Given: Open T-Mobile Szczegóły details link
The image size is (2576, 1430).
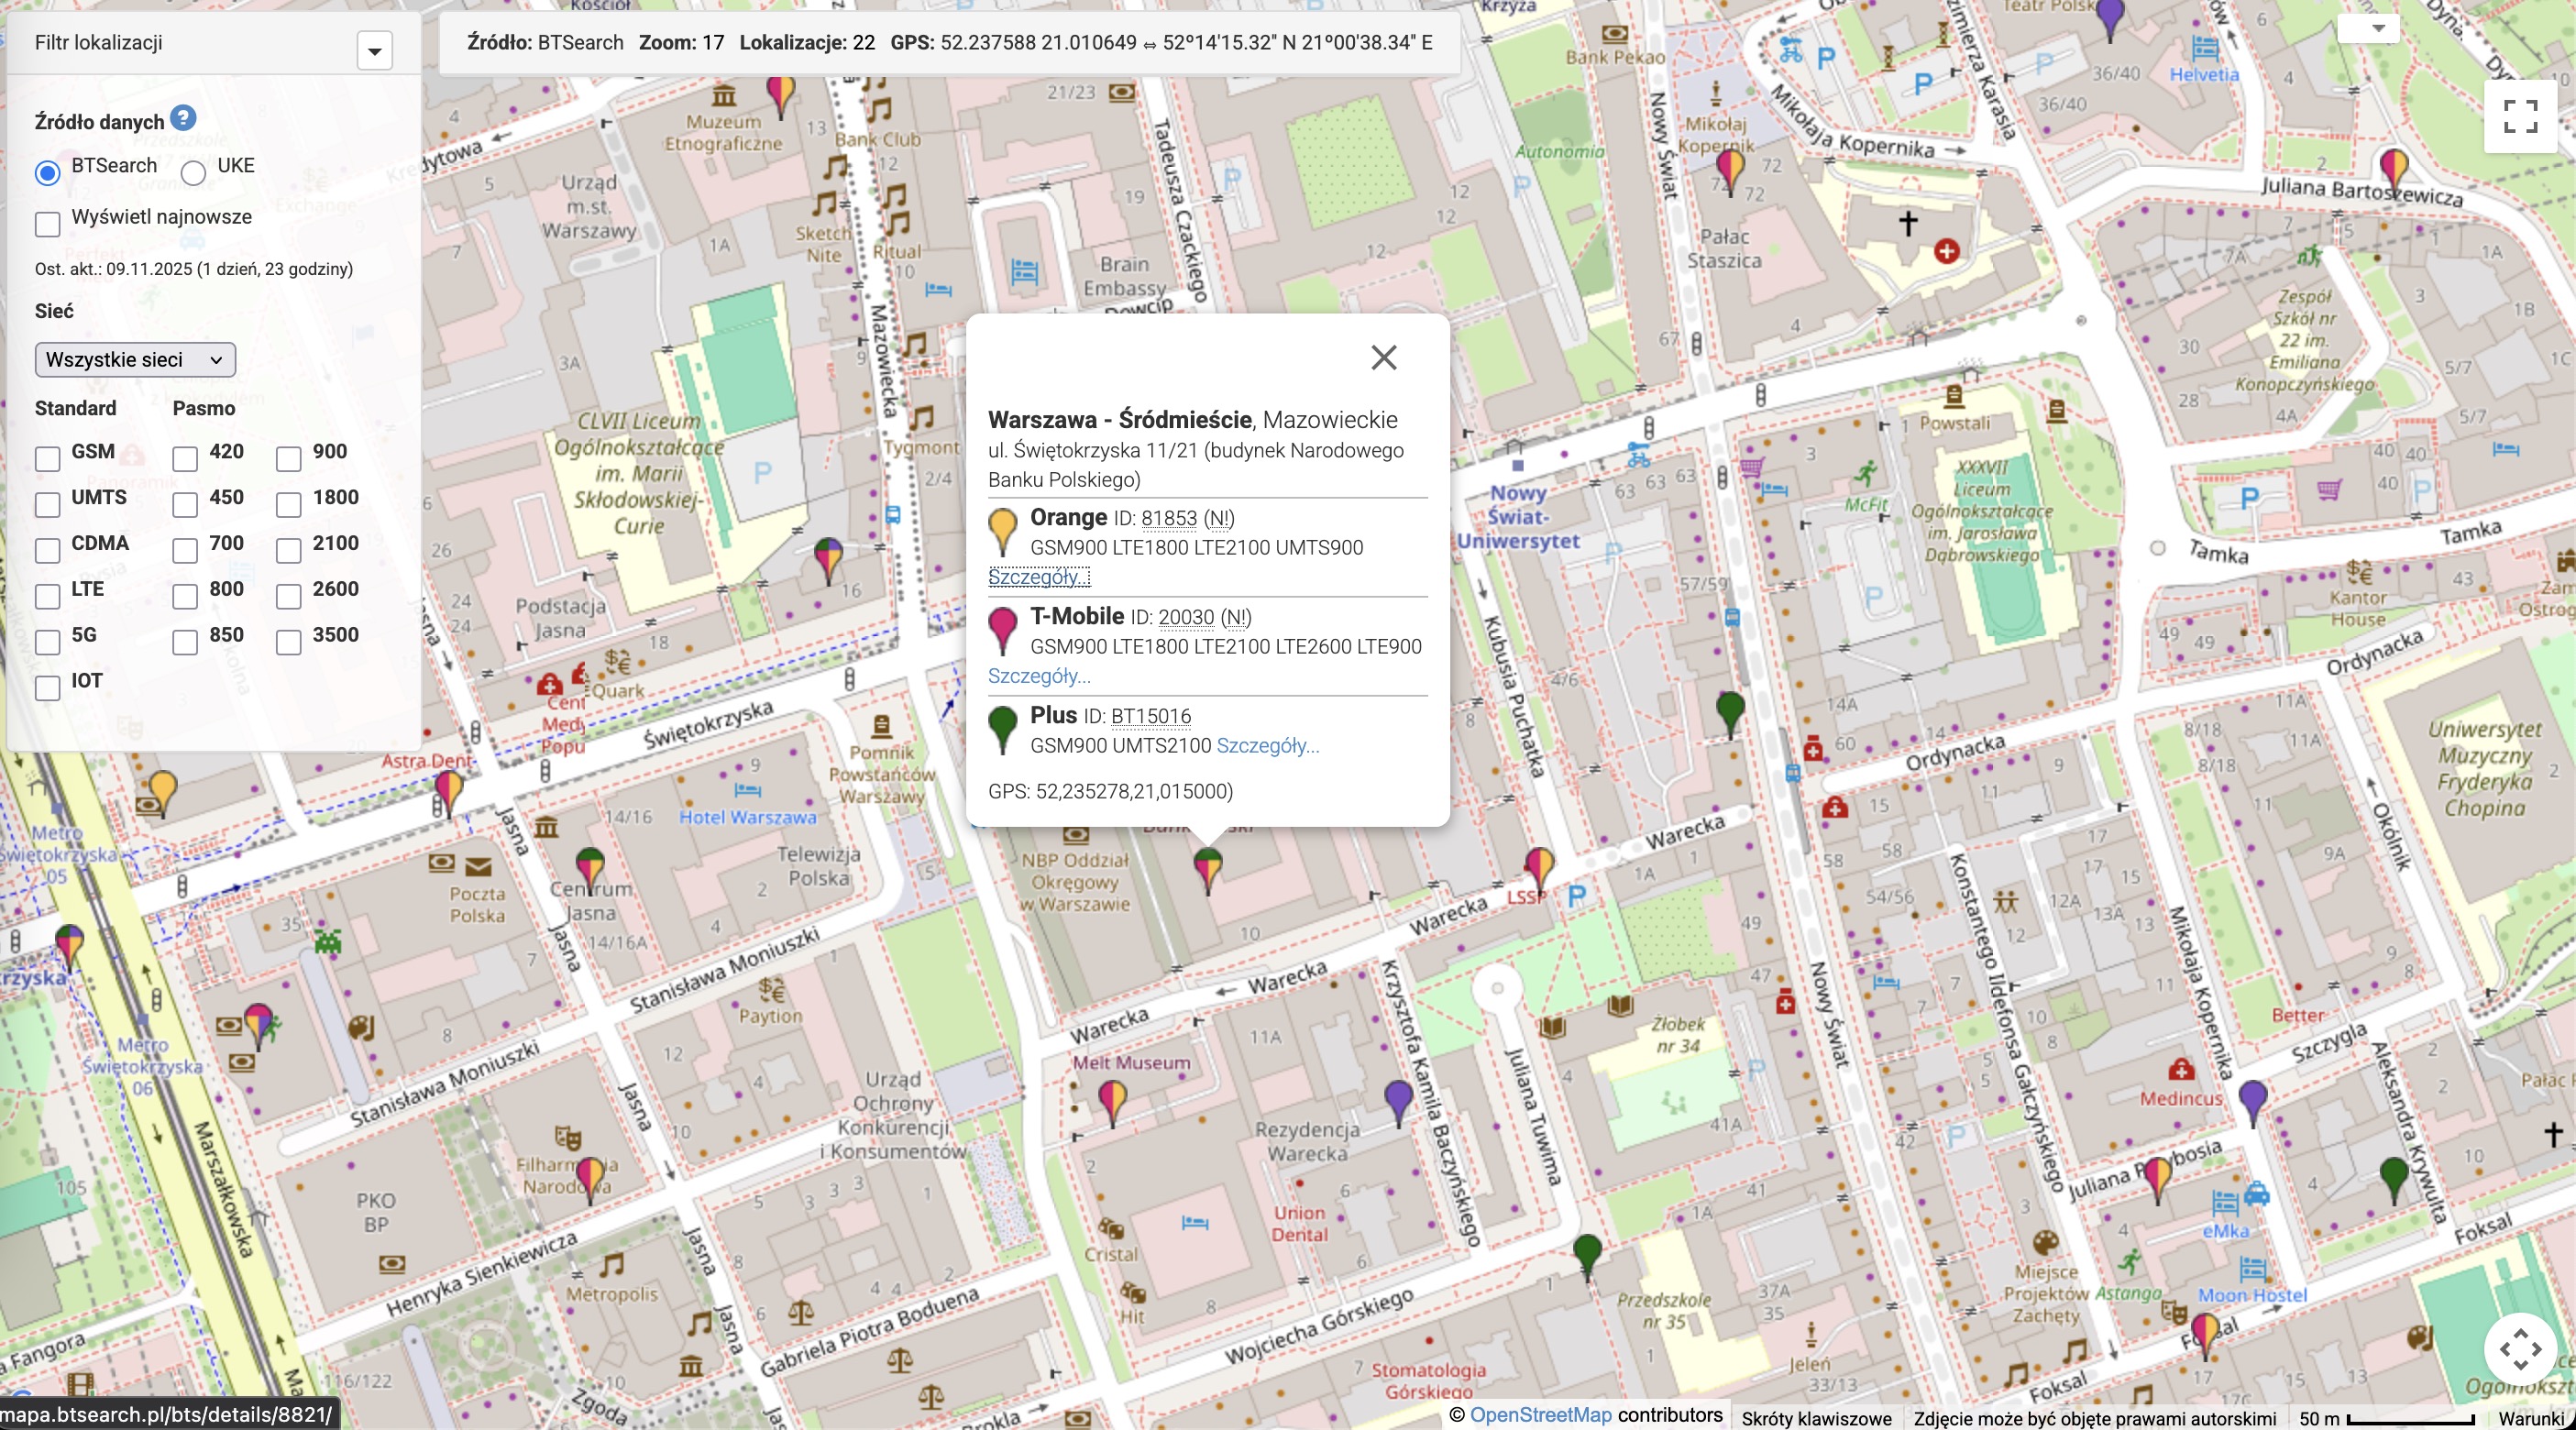Looking at the screenshot, I should tap(1039, 676).
